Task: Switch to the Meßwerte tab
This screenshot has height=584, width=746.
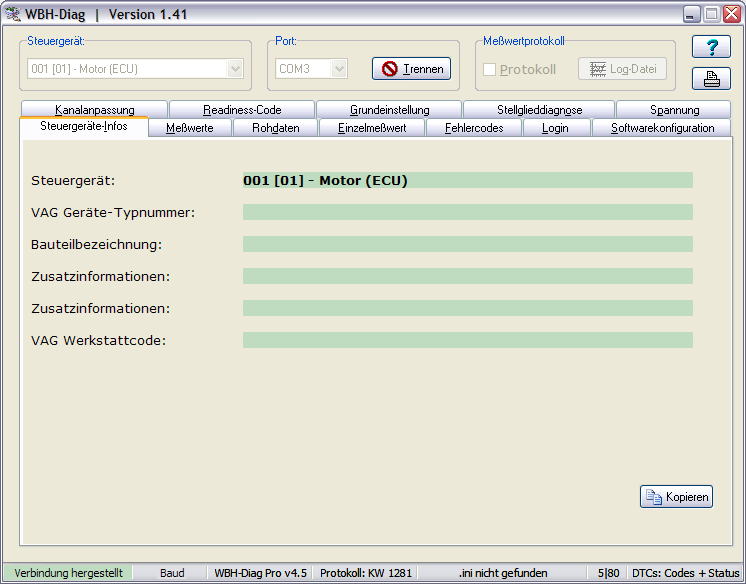Action: point(189,128)
